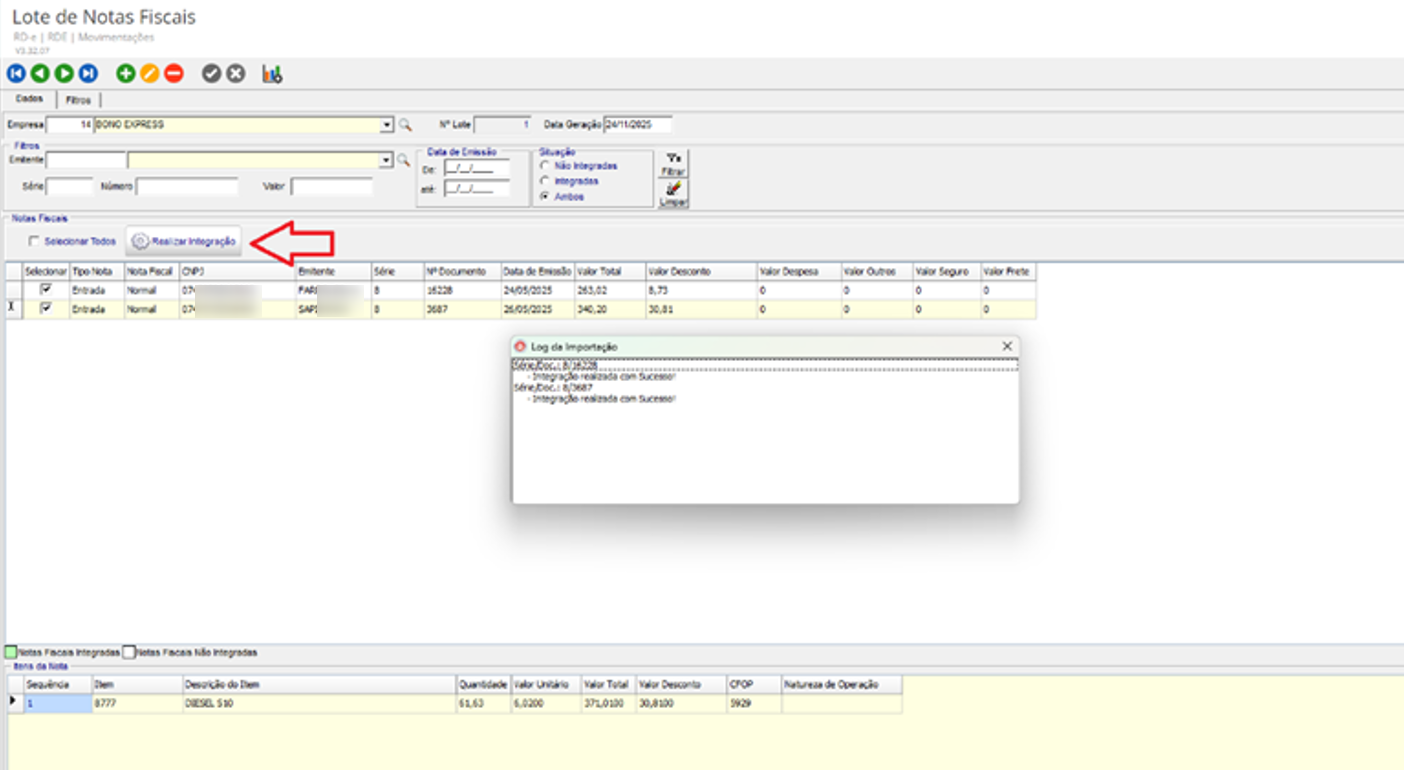Click the Nº Lote field
The image size is (1404, 770).
[503, 125]
